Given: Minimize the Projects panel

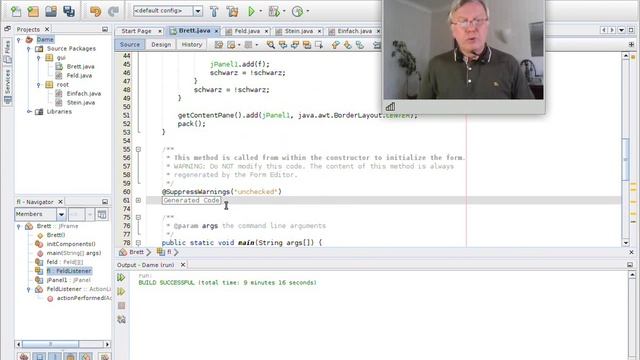Looking at the screenshot, I should [x=105, y=29].
